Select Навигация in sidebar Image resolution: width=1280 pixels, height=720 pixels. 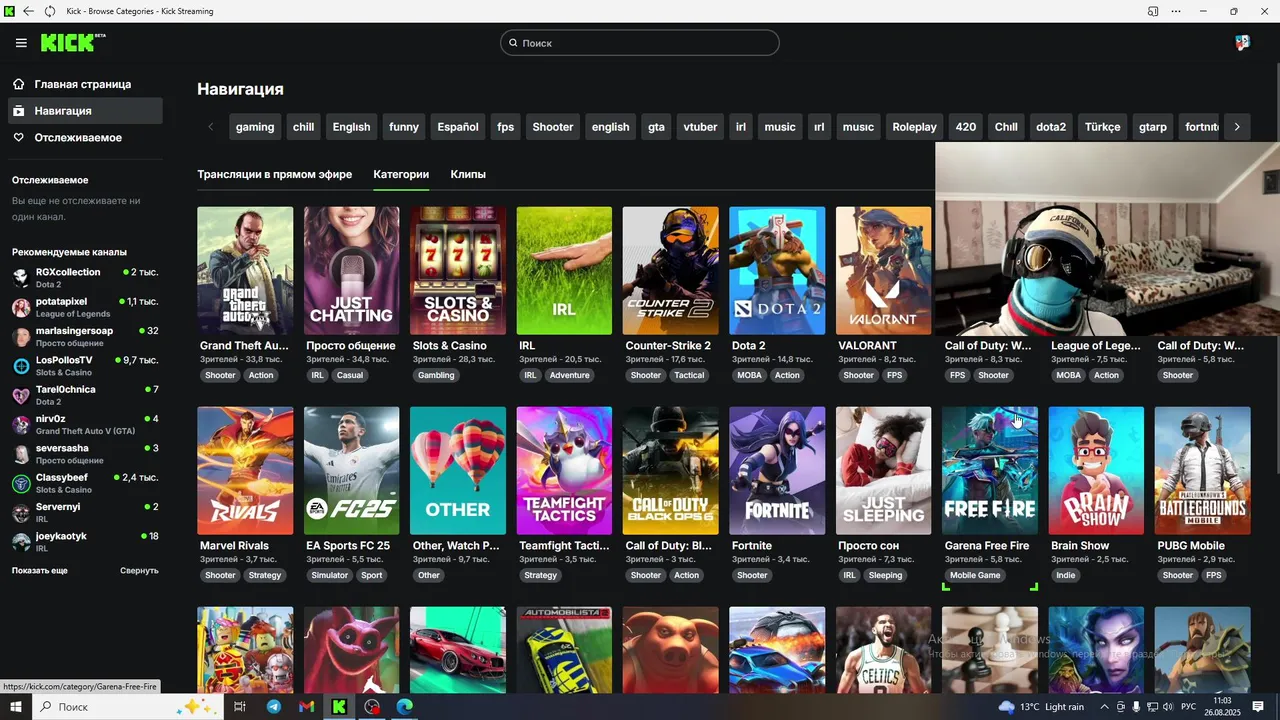[x=84, y=111]
